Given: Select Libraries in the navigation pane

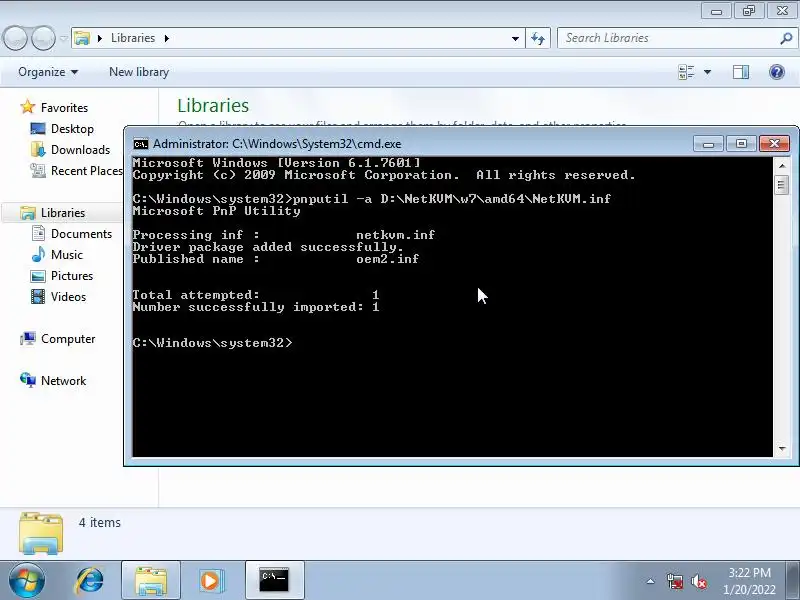Looking at the screenshot, I should (63, 212).
